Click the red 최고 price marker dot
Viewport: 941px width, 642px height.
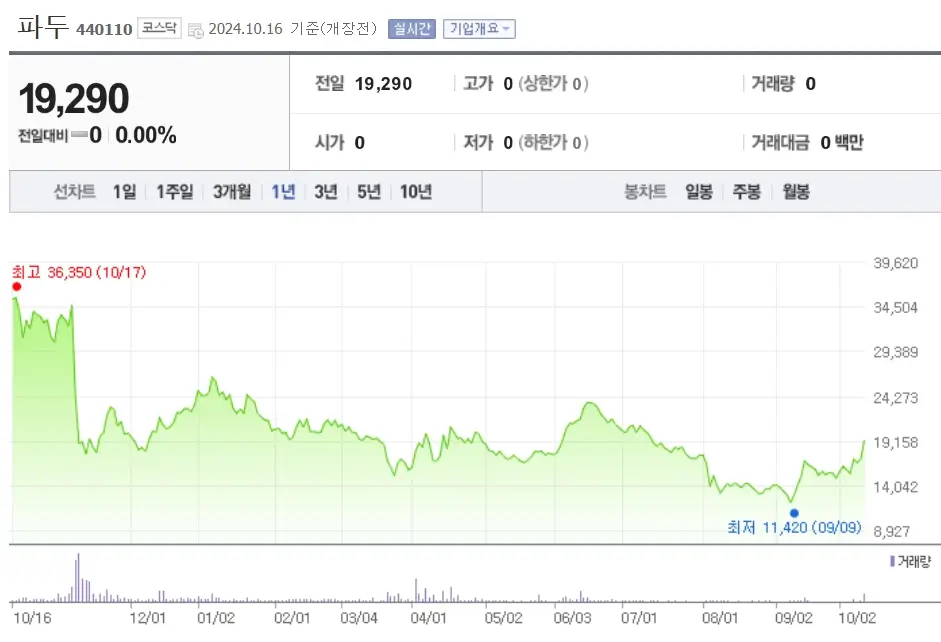point(15,286)
